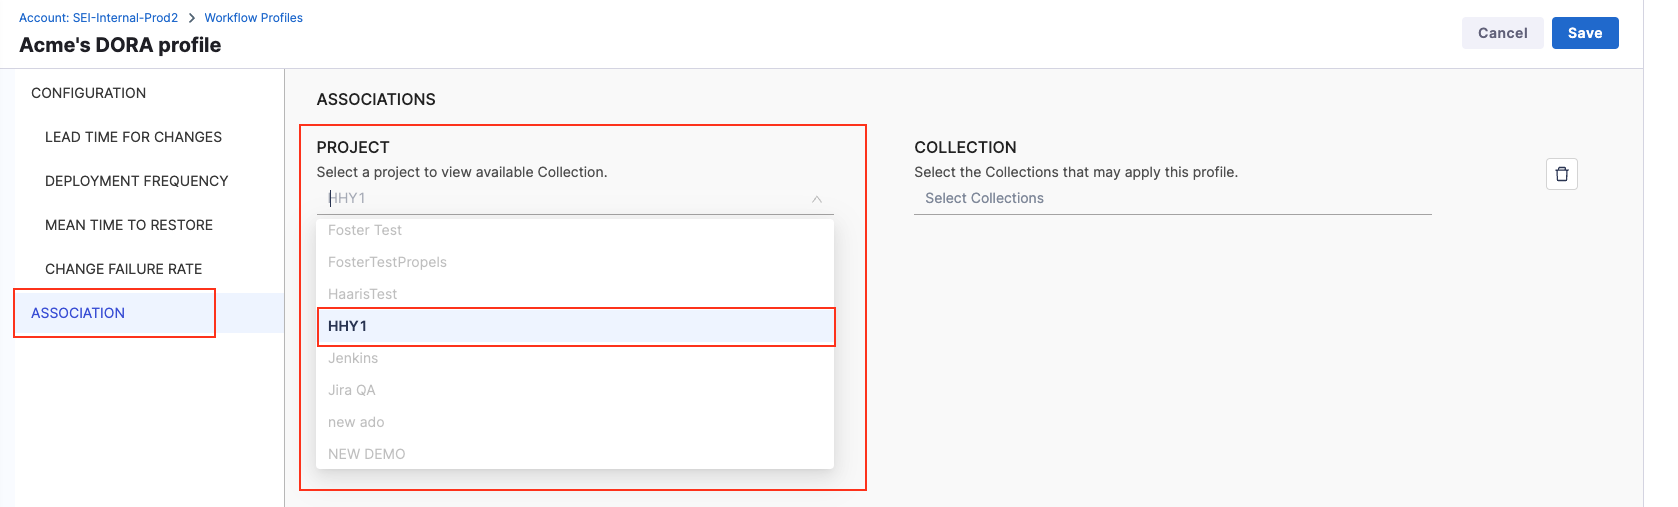Go to Deployment Frequency section
Viewport: 1678px width, 507px height.
pyautogui.click(x=136, y=181)
